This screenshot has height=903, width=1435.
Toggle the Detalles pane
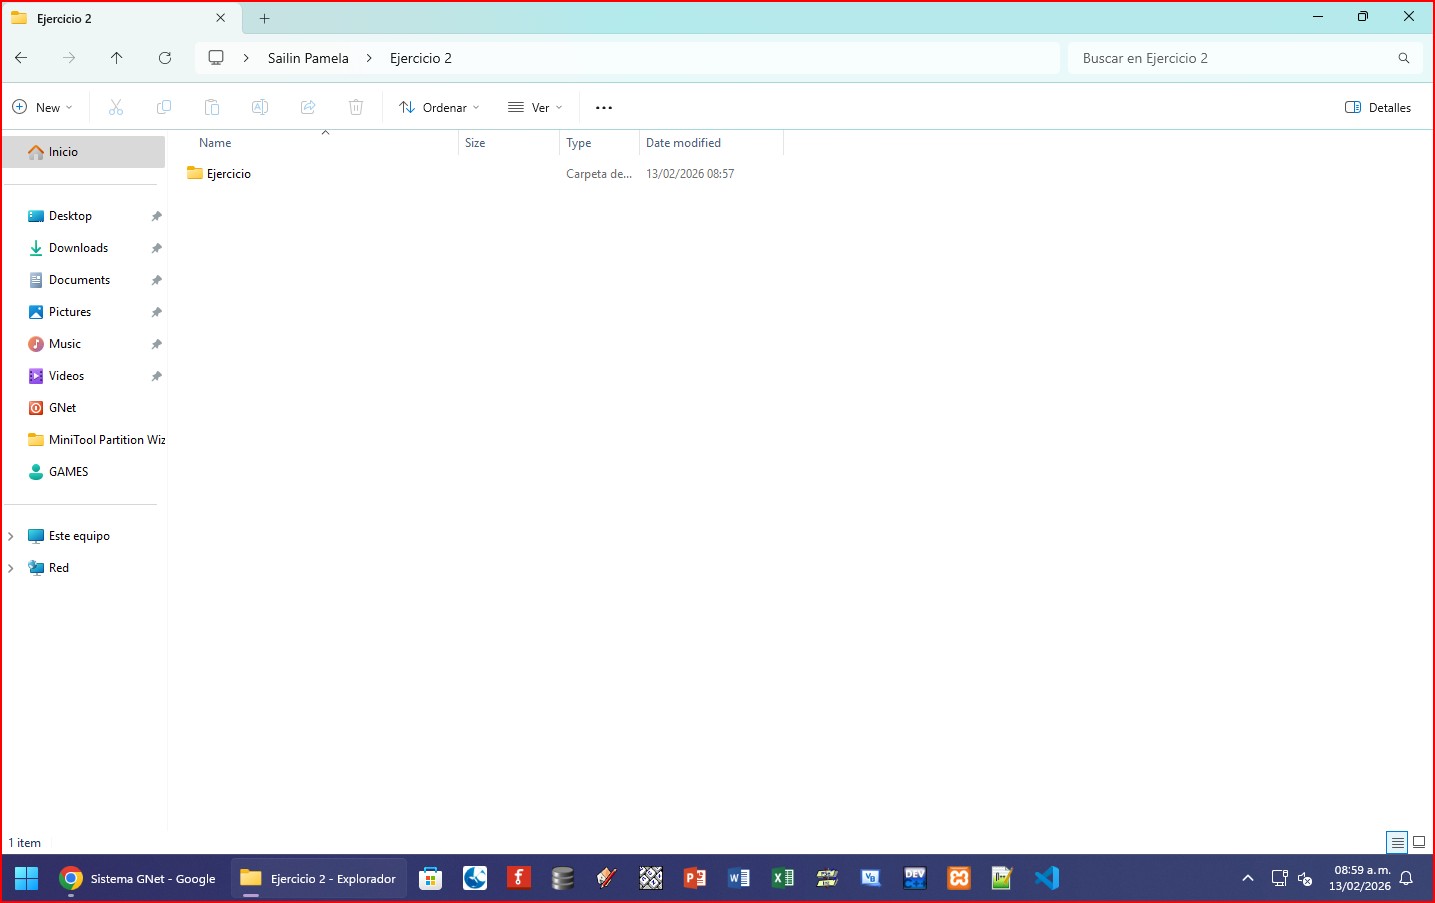[x=1378, y=108]
